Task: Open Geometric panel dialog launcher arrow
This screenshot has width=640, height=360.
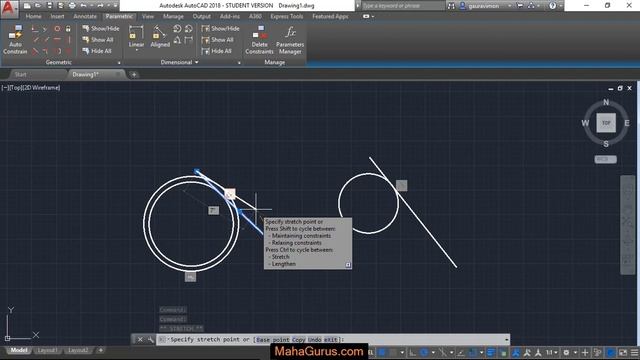Action: (119, 63)
